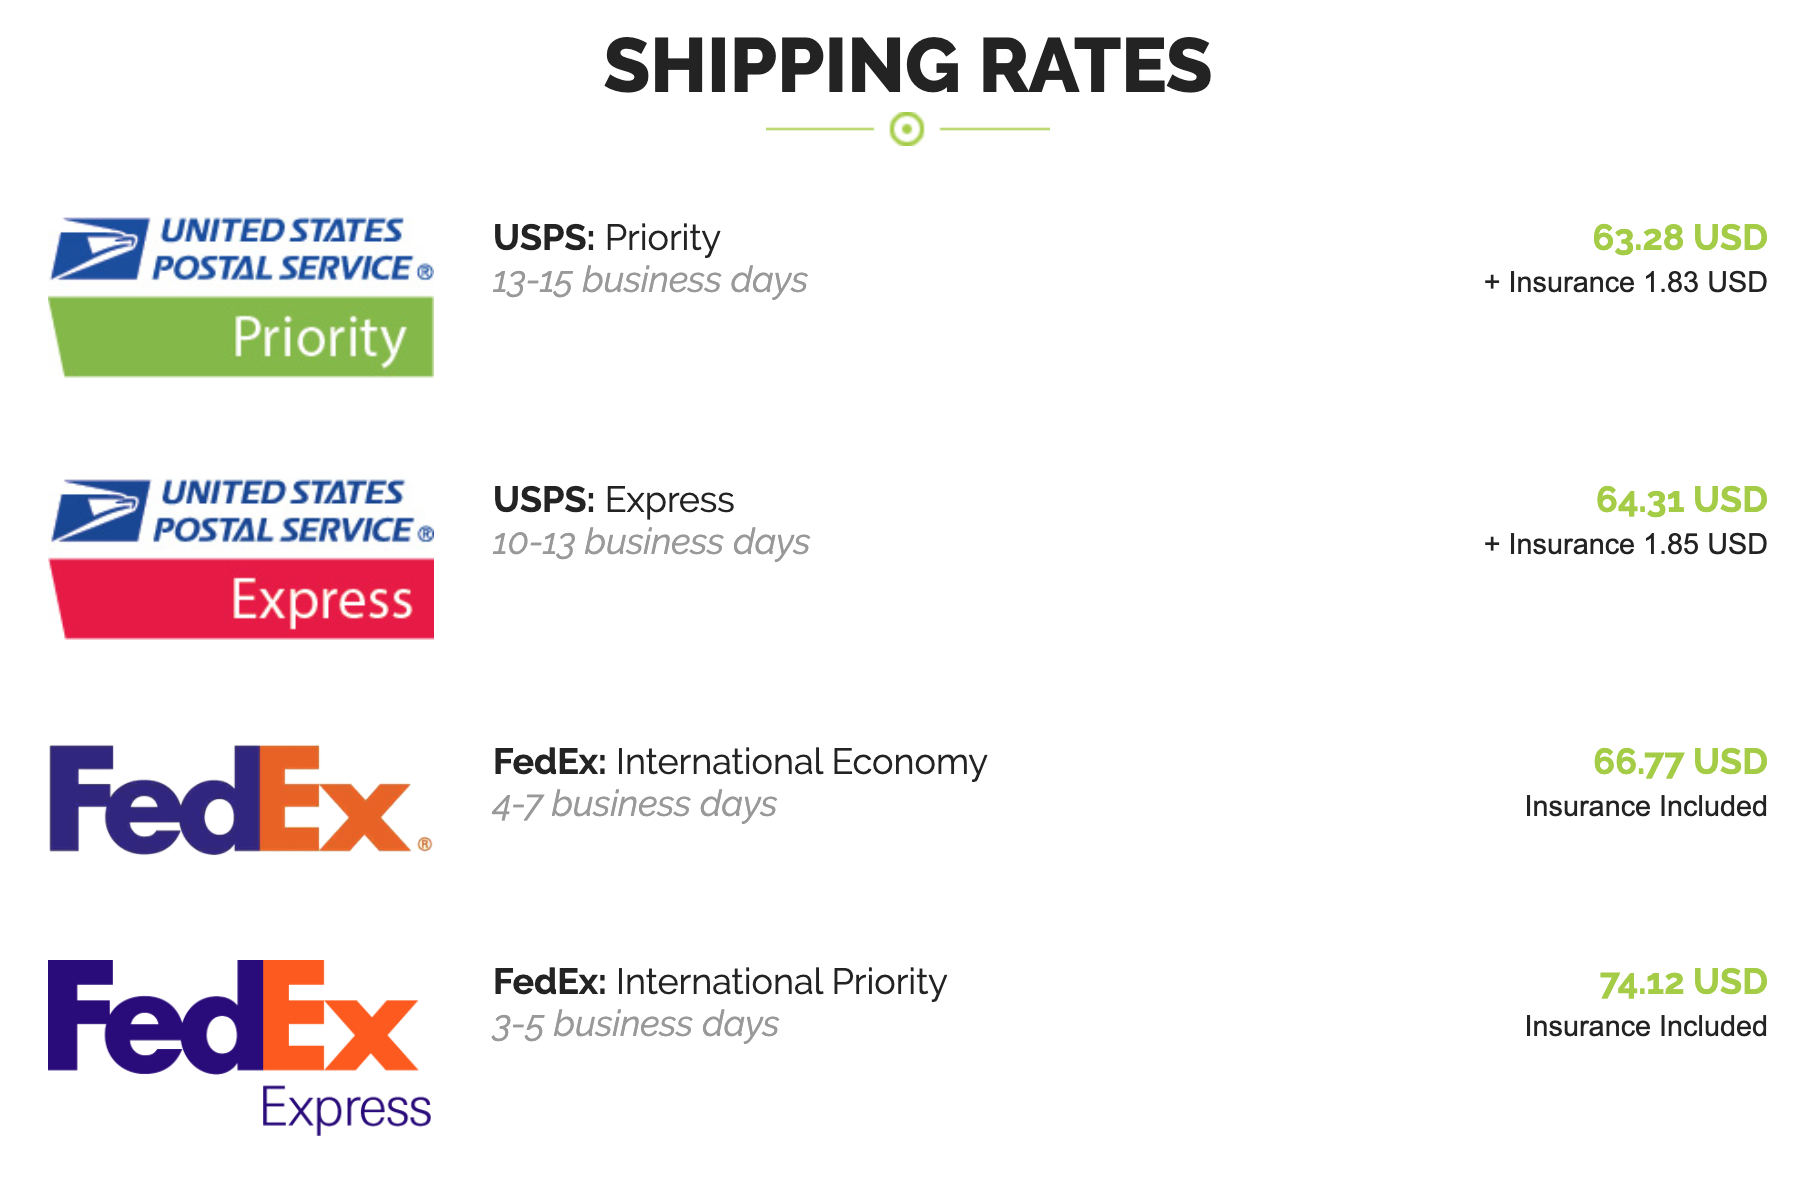Select the USPS: Priority shipping option
This screenshot has height=1193, width=1802.
click(606, 238)
